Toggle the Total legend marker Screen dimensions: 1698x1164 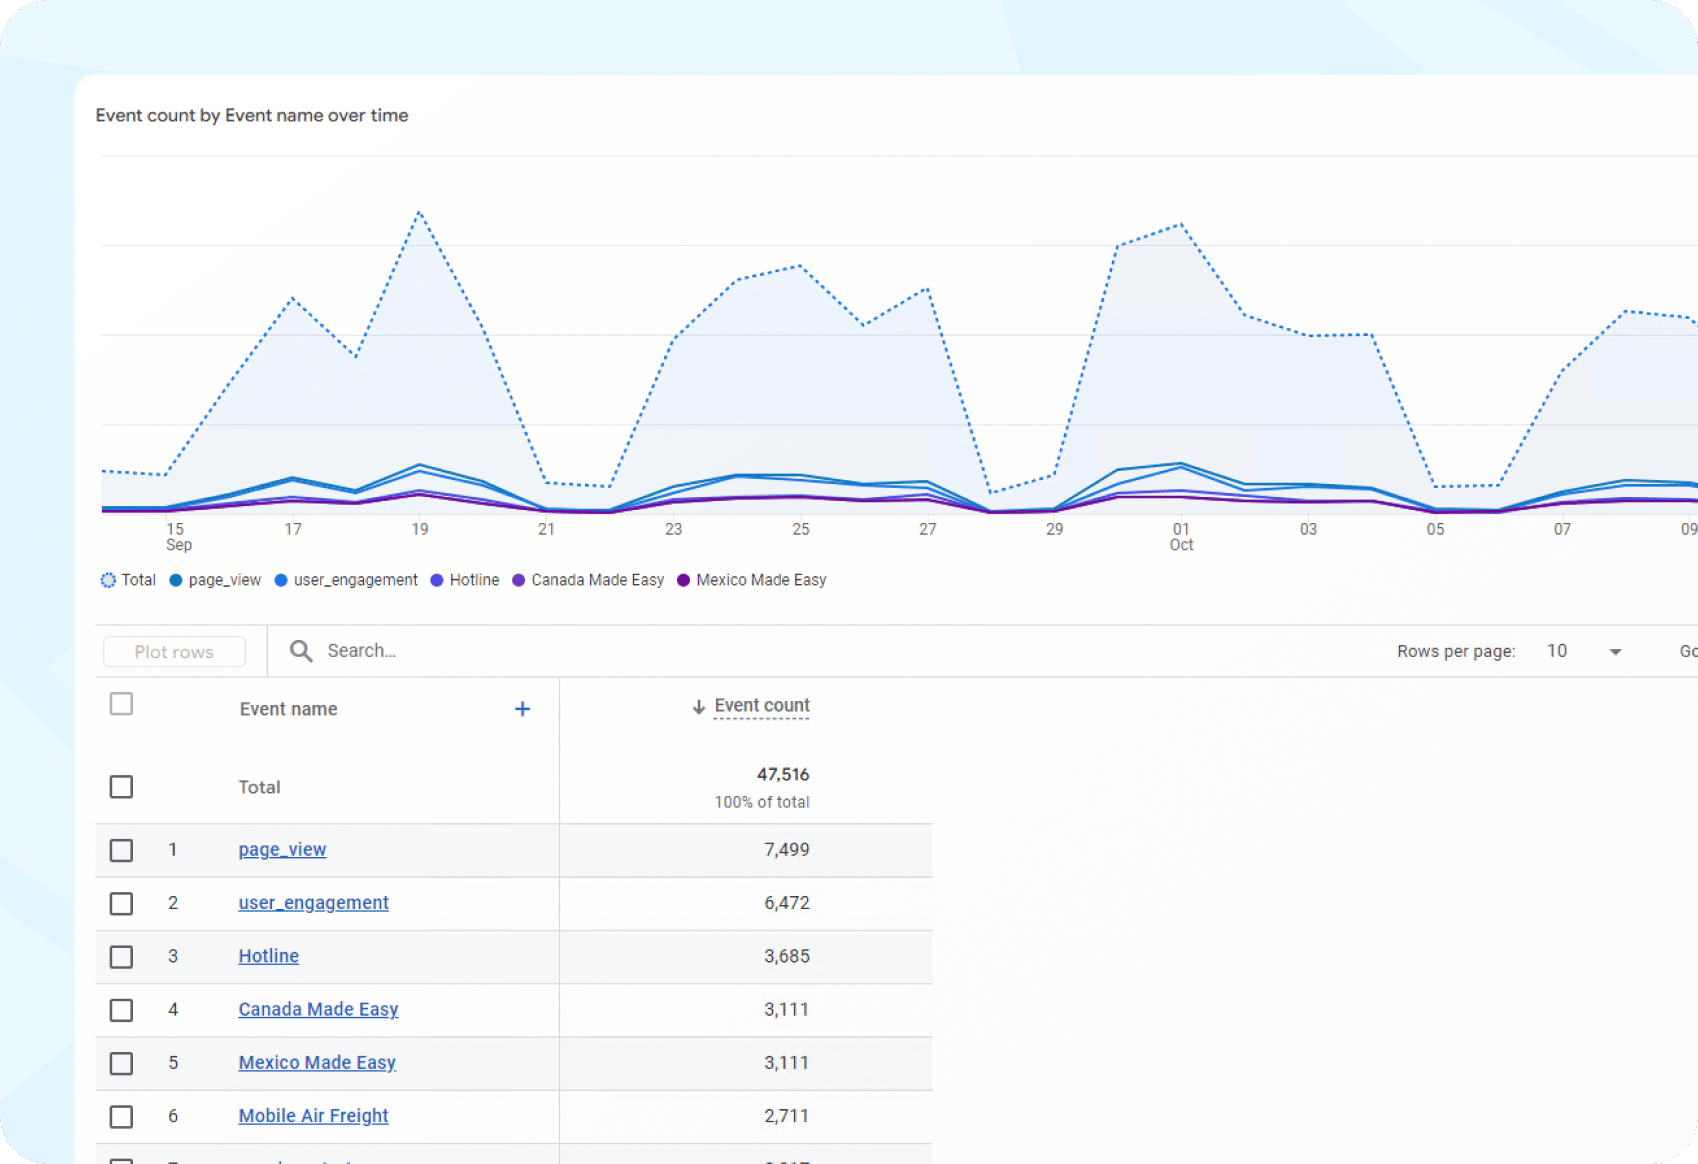(x=108, y=580)
